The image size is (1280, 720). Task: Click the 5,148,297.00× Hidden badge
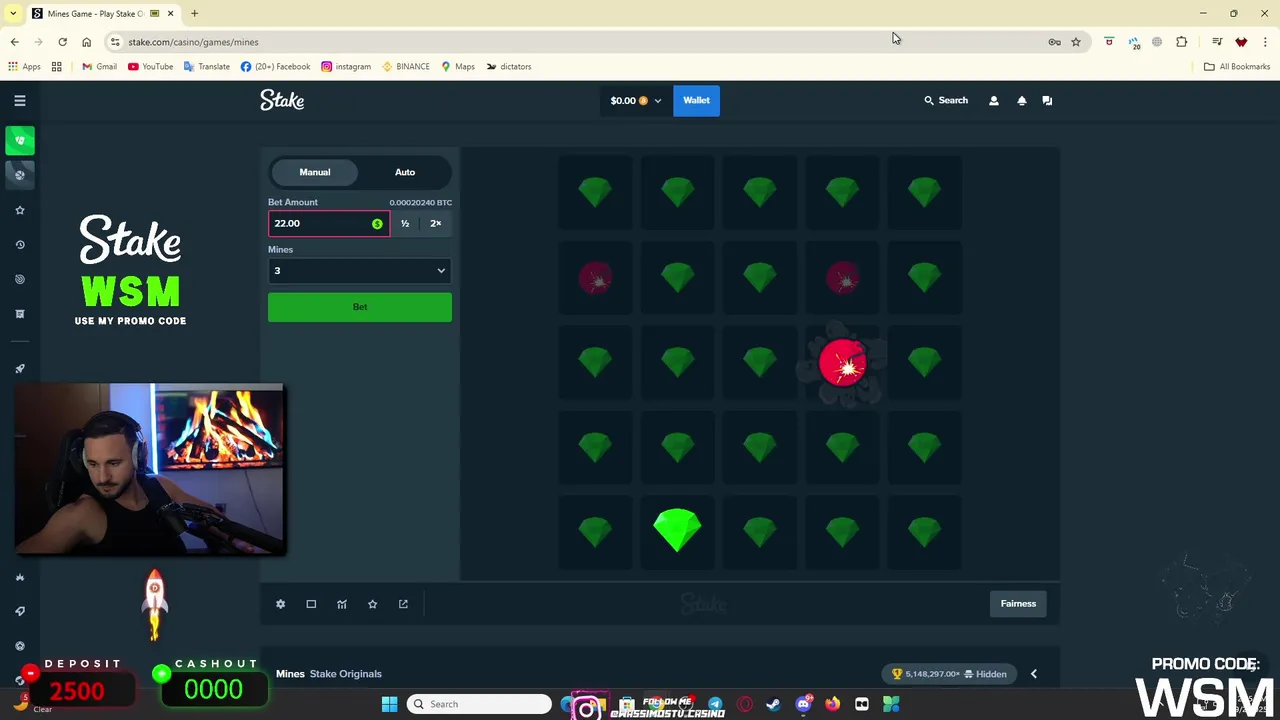(949, 674)
